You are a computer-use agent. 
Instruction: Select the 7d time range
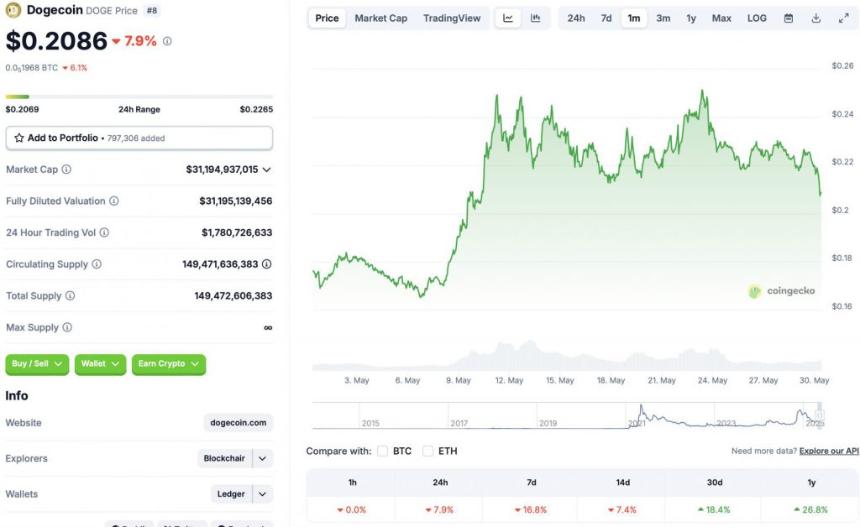click(606, 18)
